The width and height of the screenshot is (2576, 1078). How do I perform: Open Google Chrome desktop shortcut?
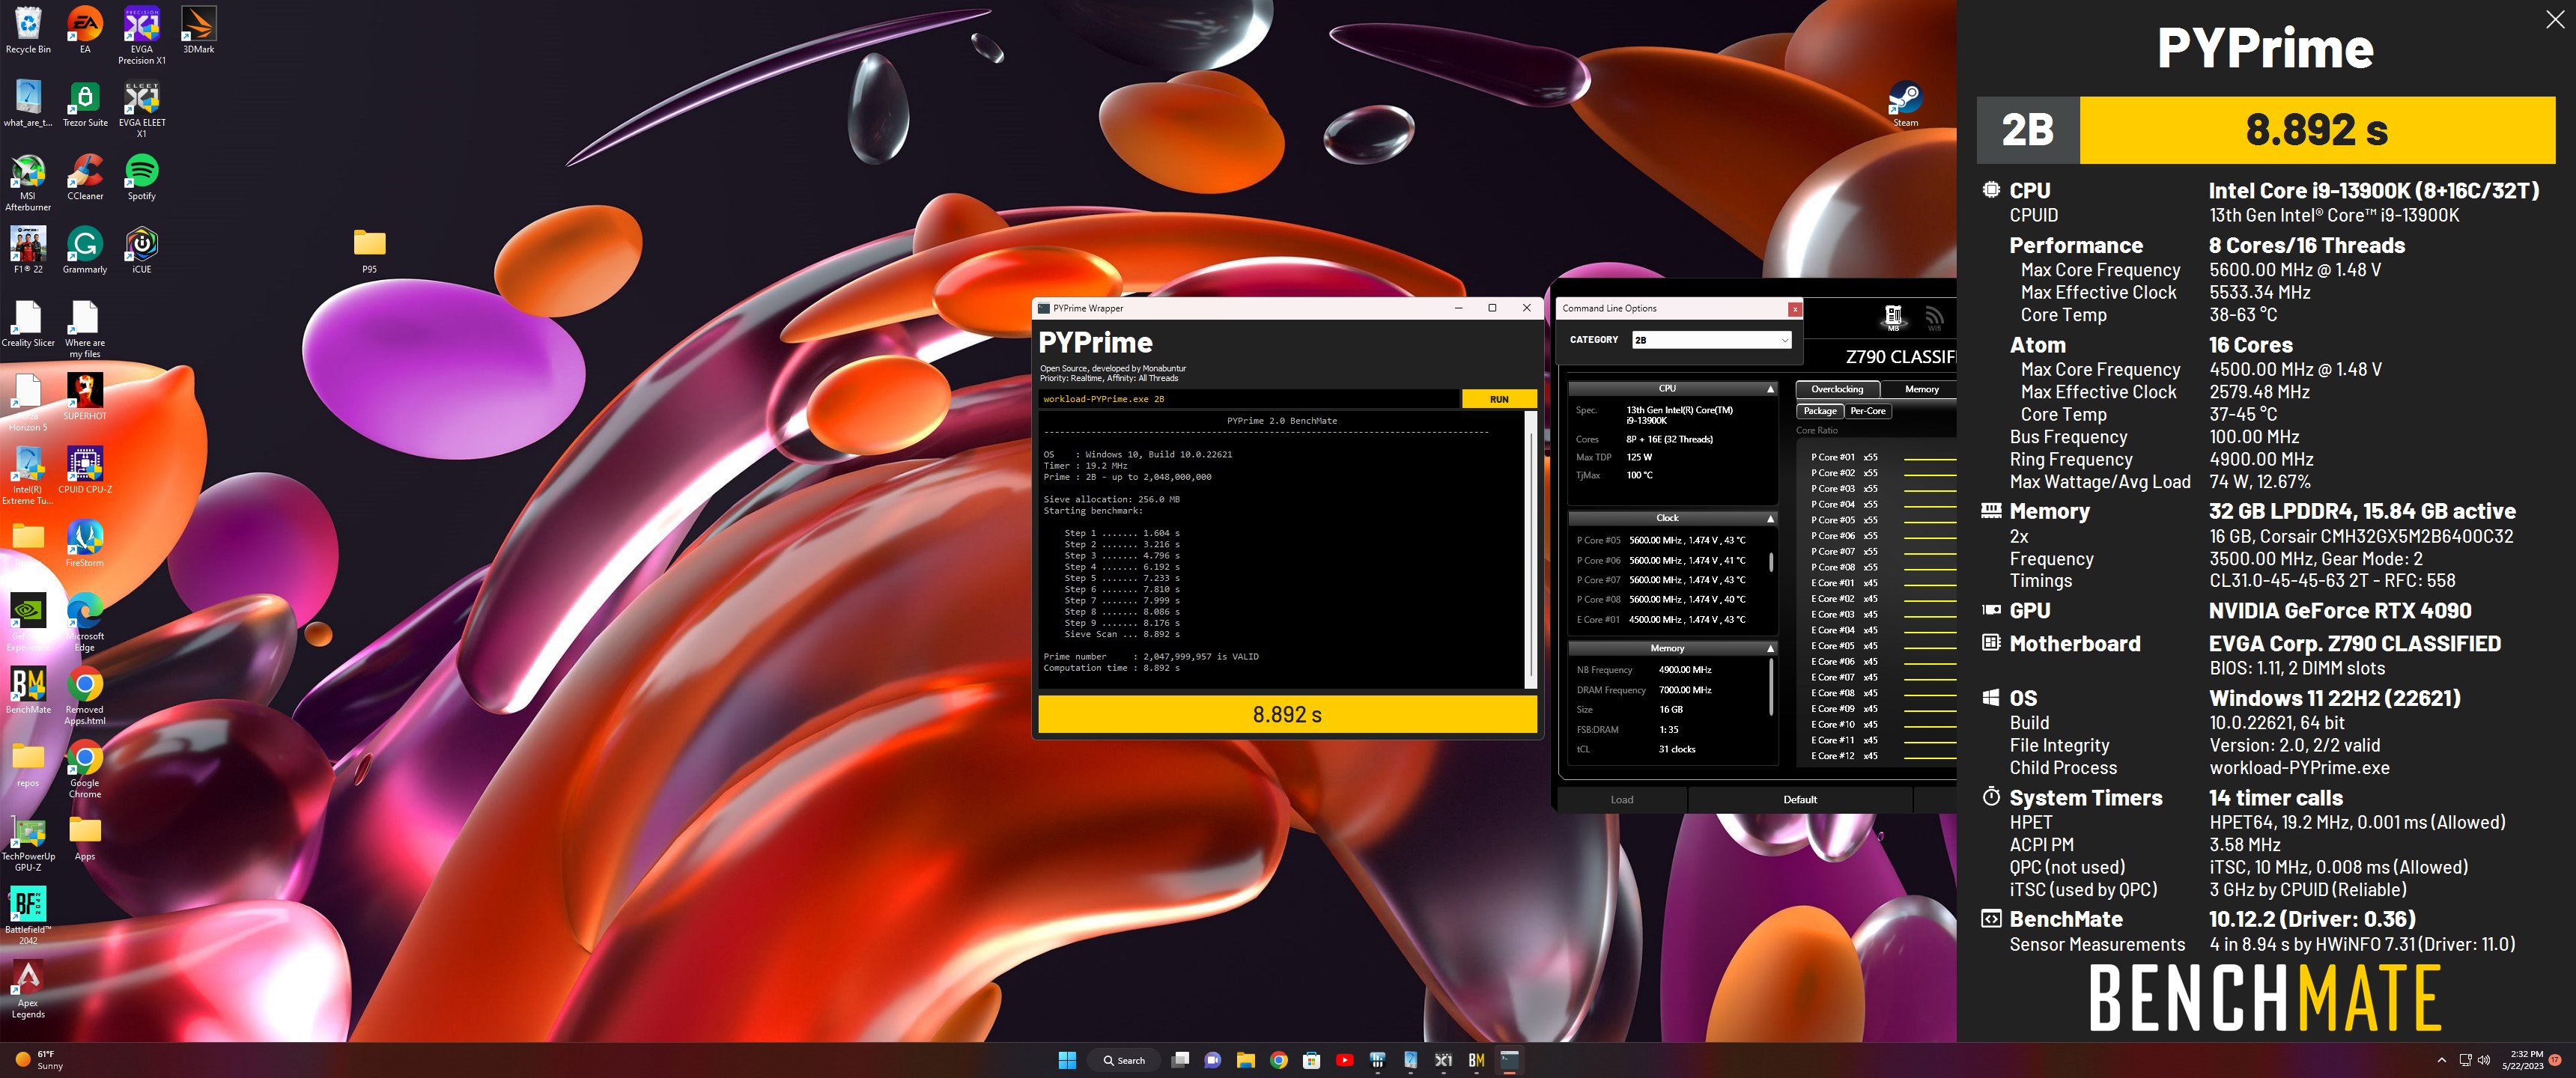[85, 768]
